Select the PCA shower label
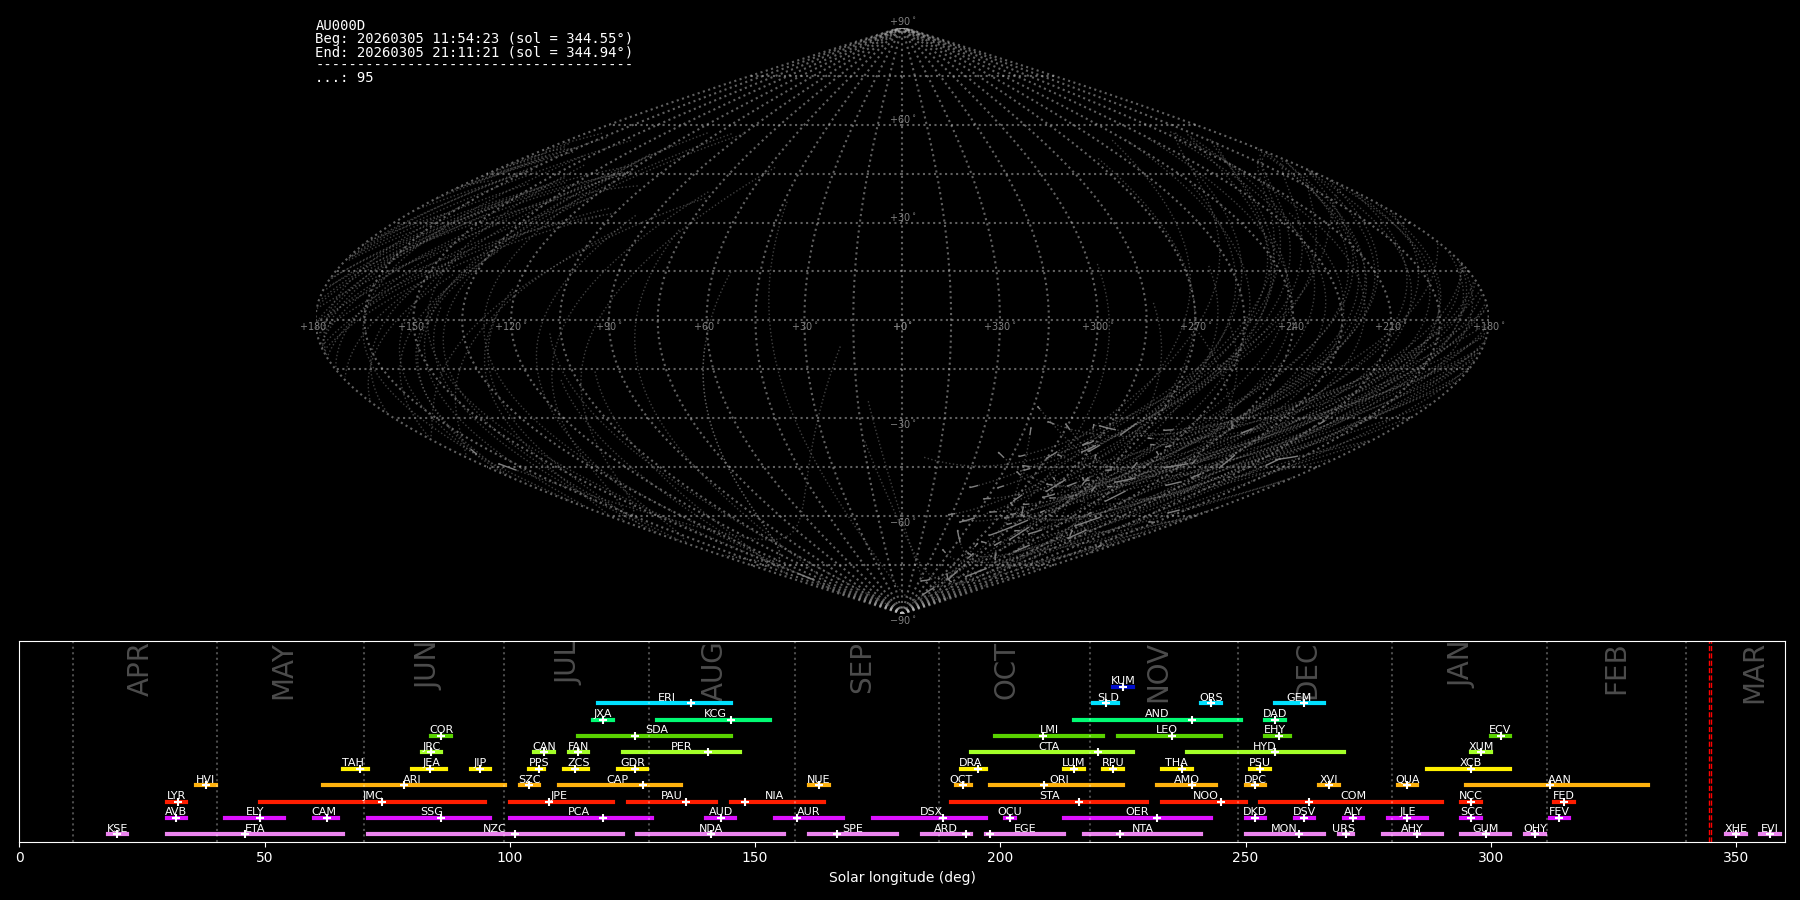The image size is (1800, 900). [579, 812]
